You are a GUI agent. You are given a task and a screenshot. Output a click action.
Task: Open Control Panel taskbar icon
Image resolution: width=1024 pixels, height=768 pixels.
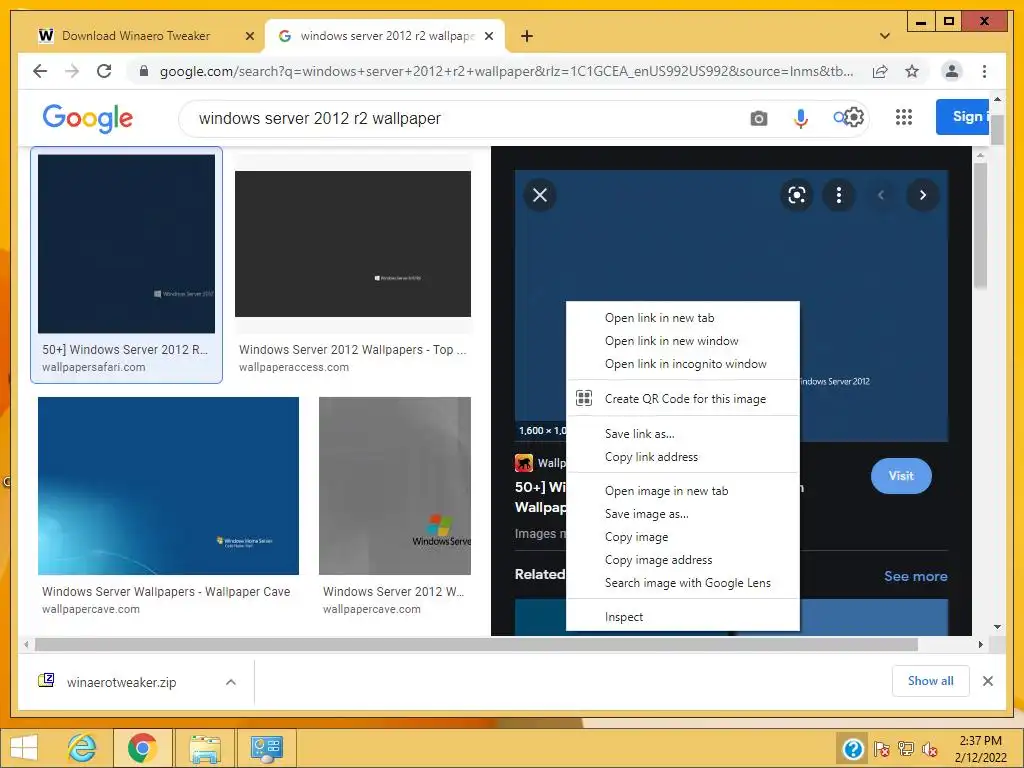[266, 748]
